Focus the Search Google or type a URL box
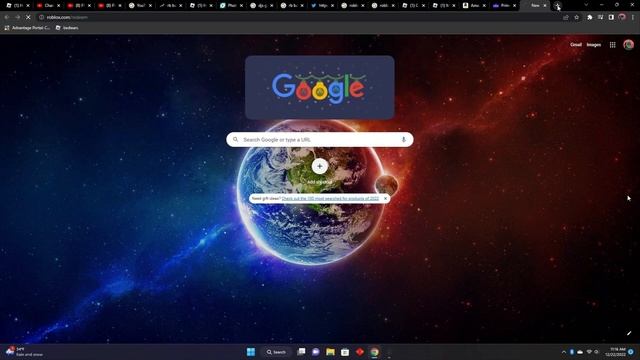The width and height of the screenshot is (640, 360). [x=320, y=140]
